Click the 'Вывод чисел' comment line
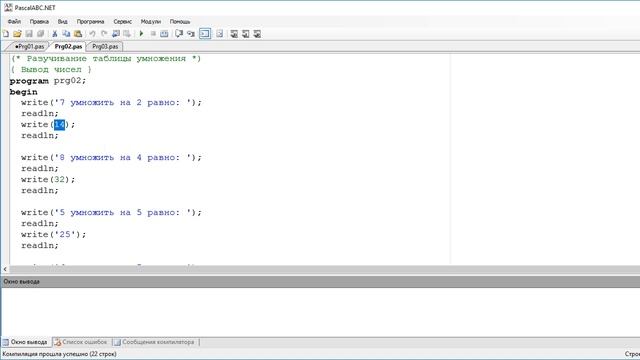 pos(51,70)
